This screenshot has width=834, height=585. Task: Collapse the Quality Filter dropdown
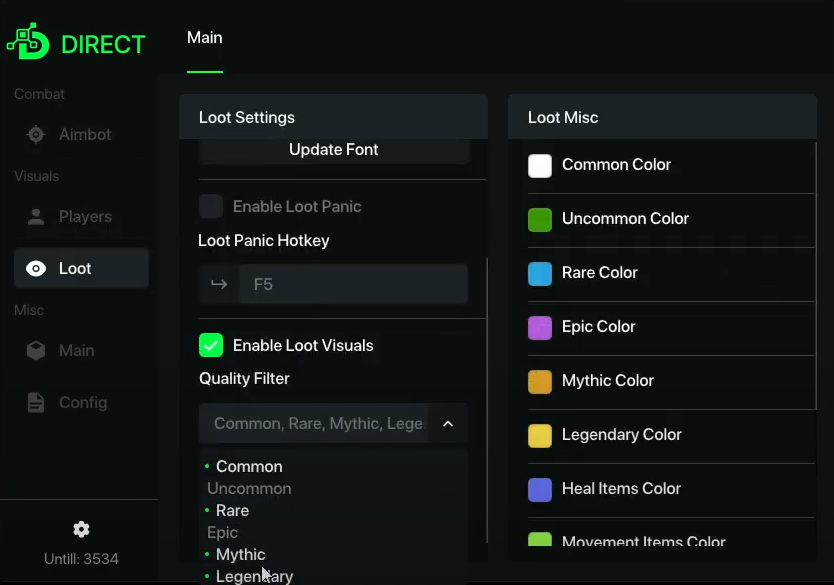tap(448, 424)
